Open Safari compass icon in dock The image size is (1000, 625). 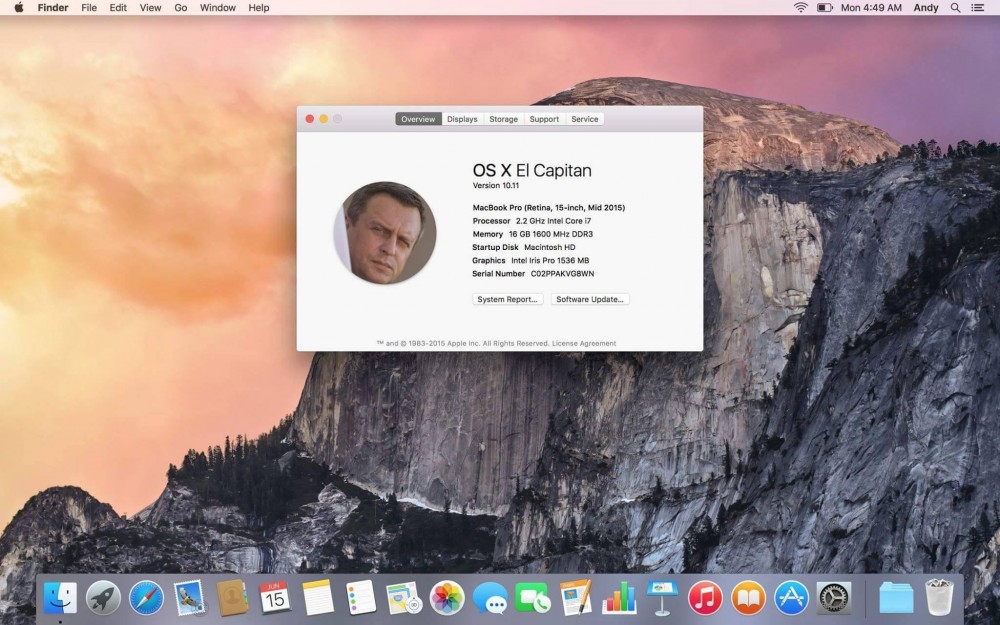(x=147, y=598)
